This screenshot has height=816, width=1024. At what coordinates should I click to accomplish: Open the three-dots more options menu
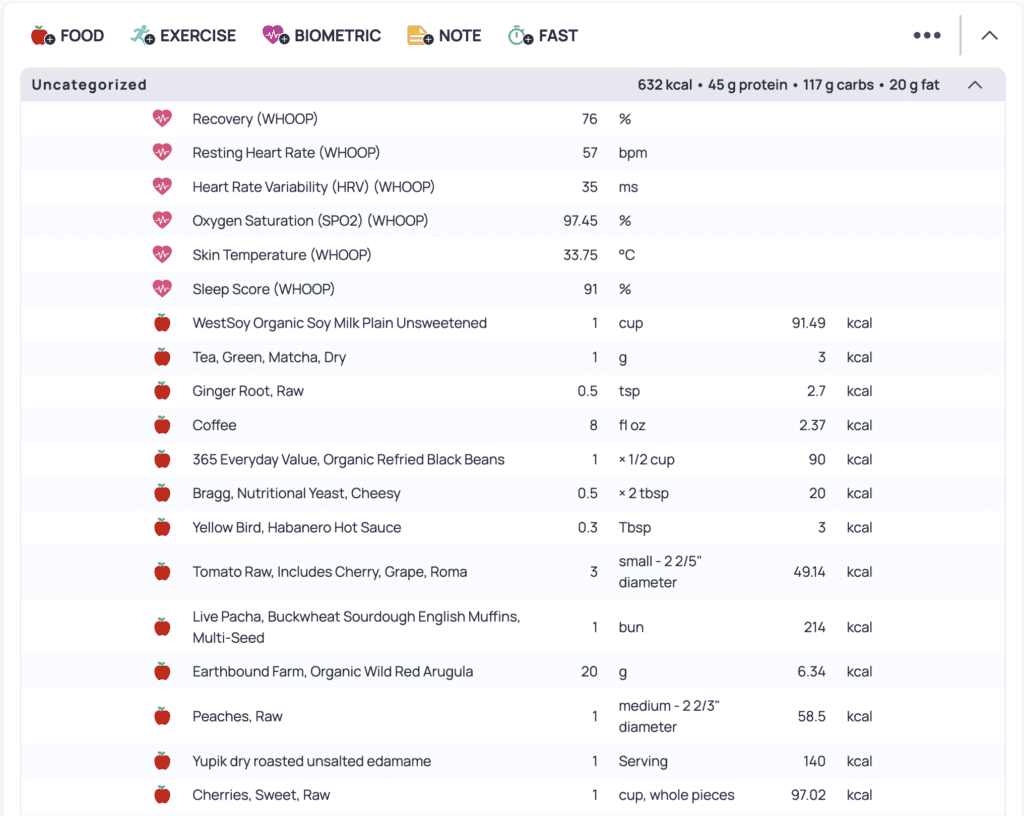(x=927, y=35)
